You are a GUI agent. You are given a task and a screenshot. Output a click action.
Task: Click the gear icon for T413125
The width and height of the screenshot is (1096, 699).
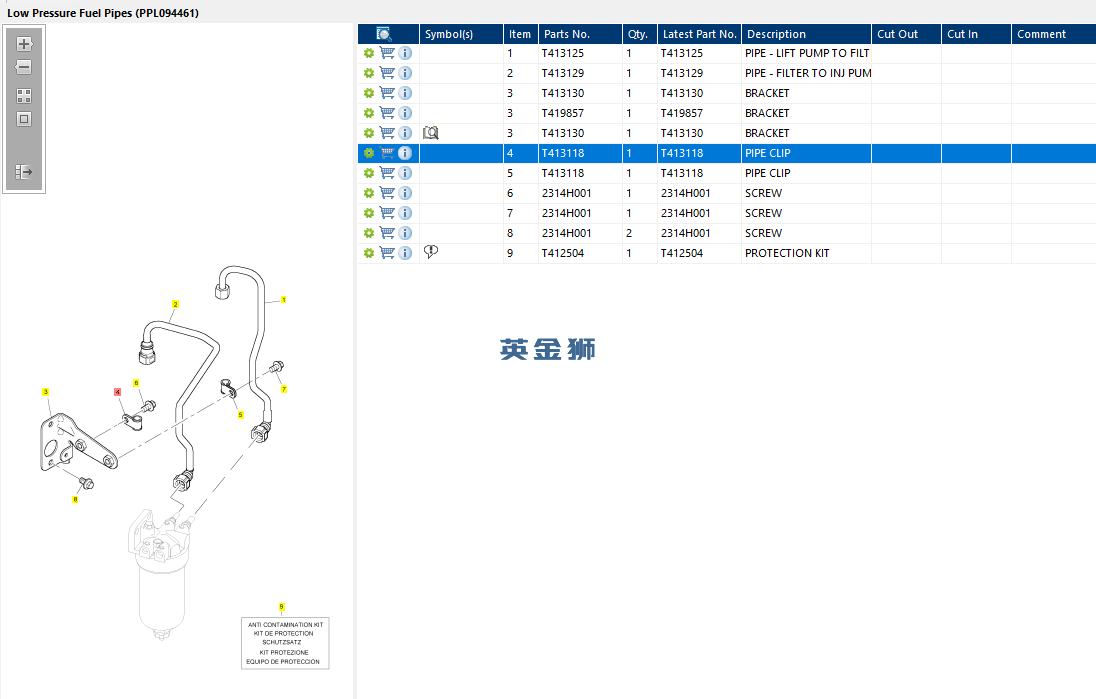(x=368, y=53)
